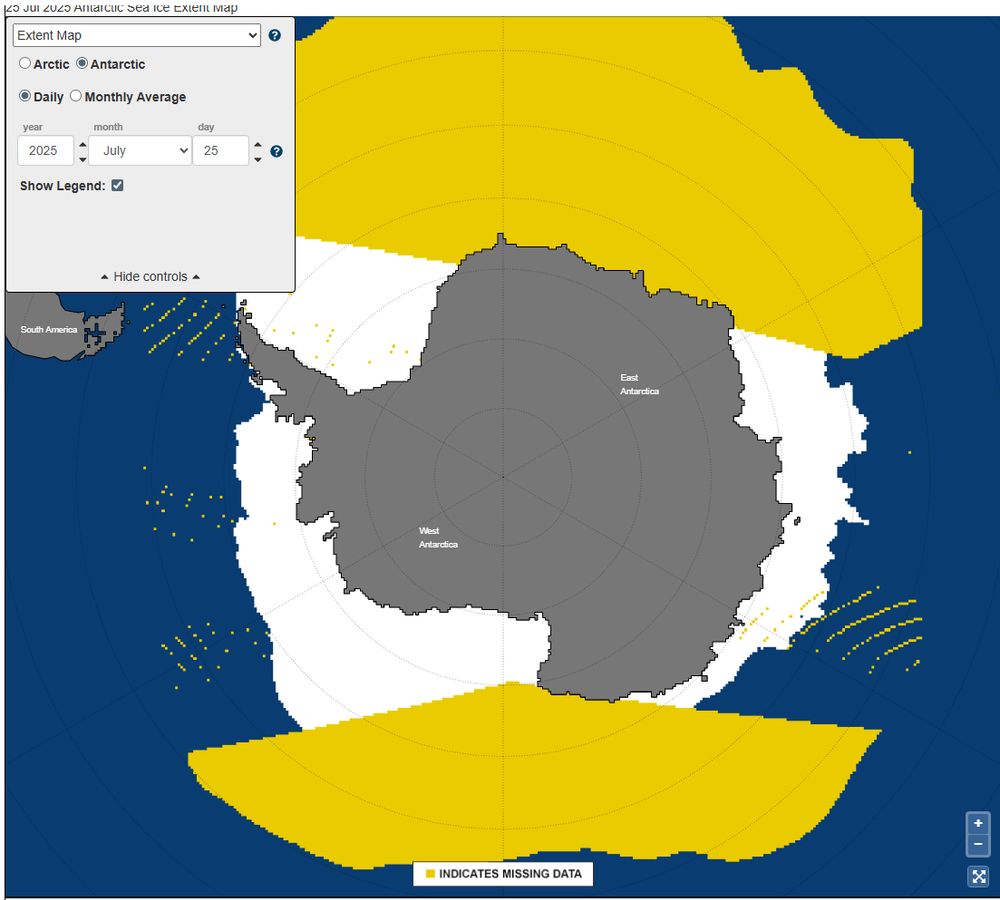Expand the map to fullscreen

(x=977, y=876)
